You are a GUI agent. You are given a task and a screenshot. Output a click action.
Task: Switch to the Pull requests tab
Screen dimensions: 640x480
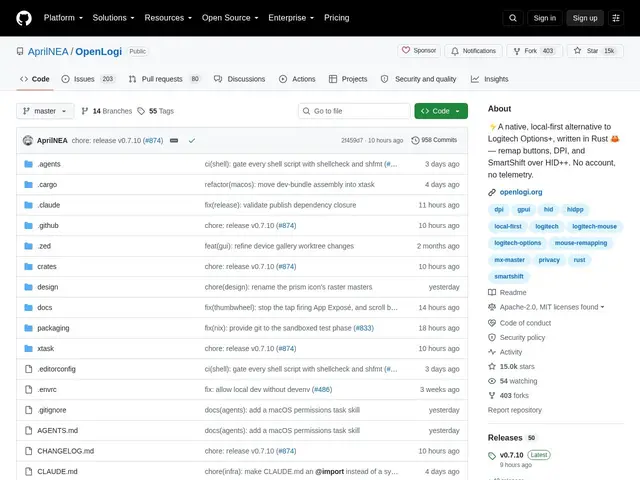tap(164, 79)
